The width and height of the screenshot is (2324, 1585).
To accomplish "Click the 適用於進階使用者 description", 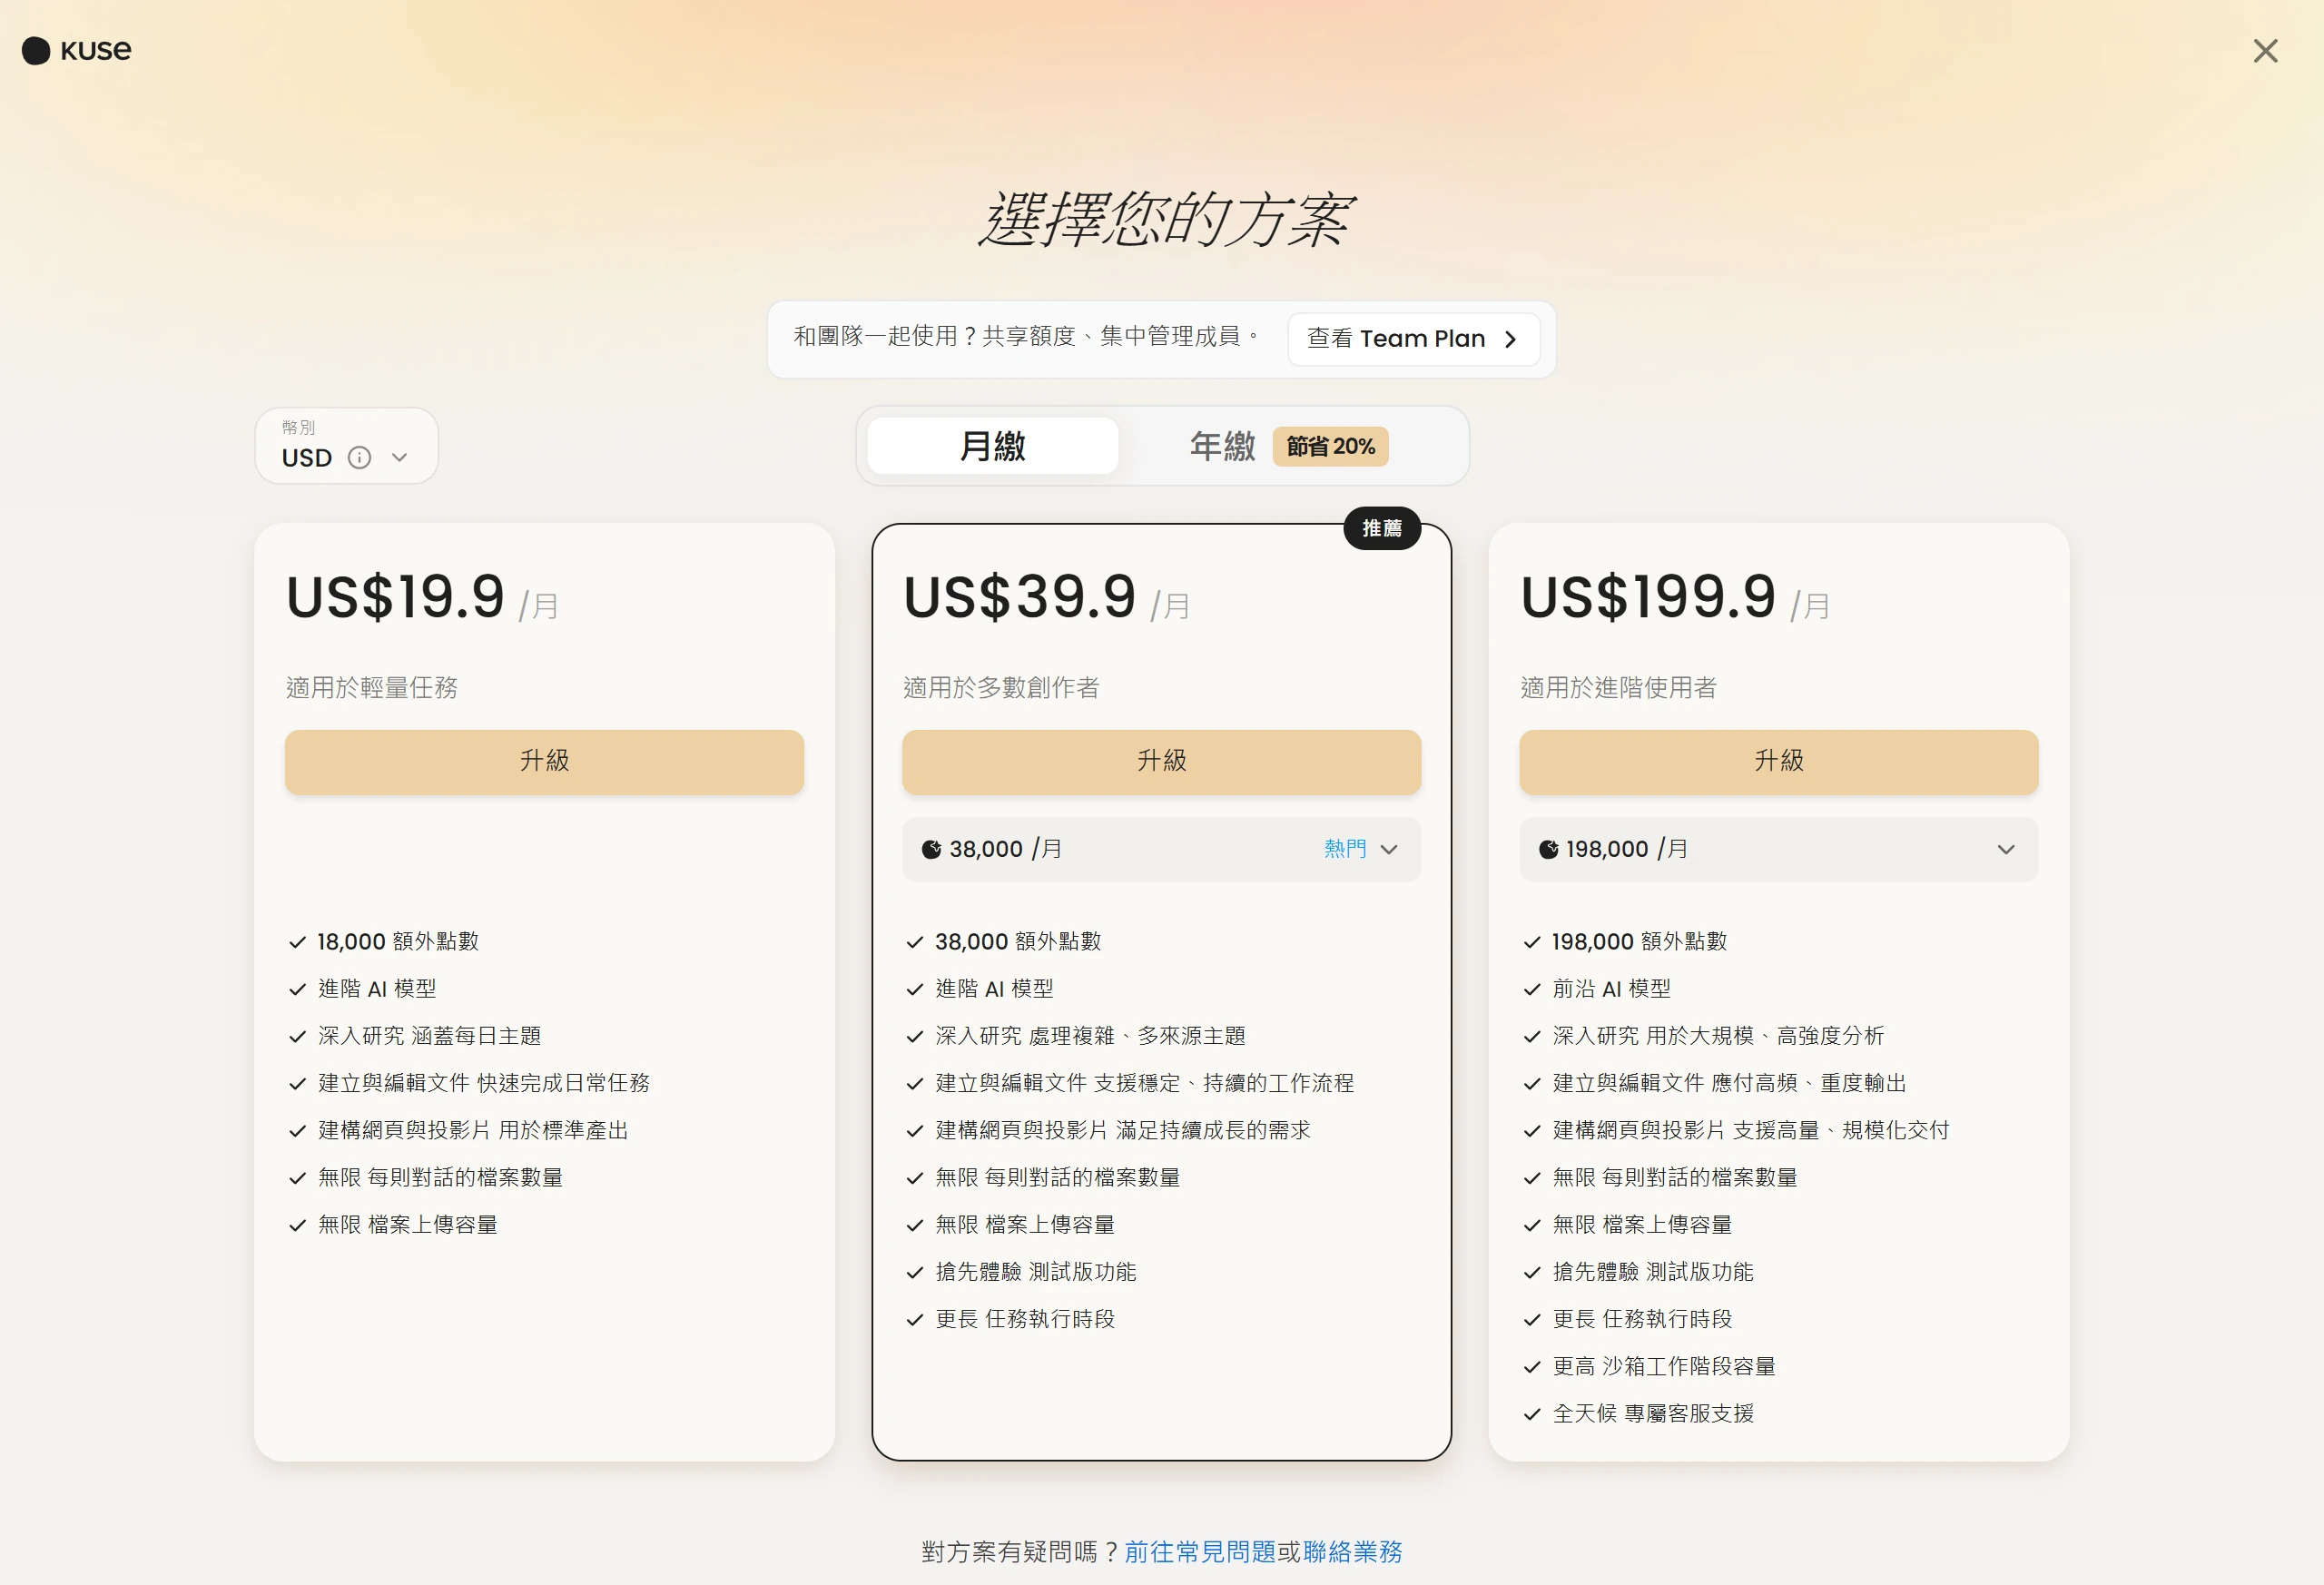I will 1618,687.
